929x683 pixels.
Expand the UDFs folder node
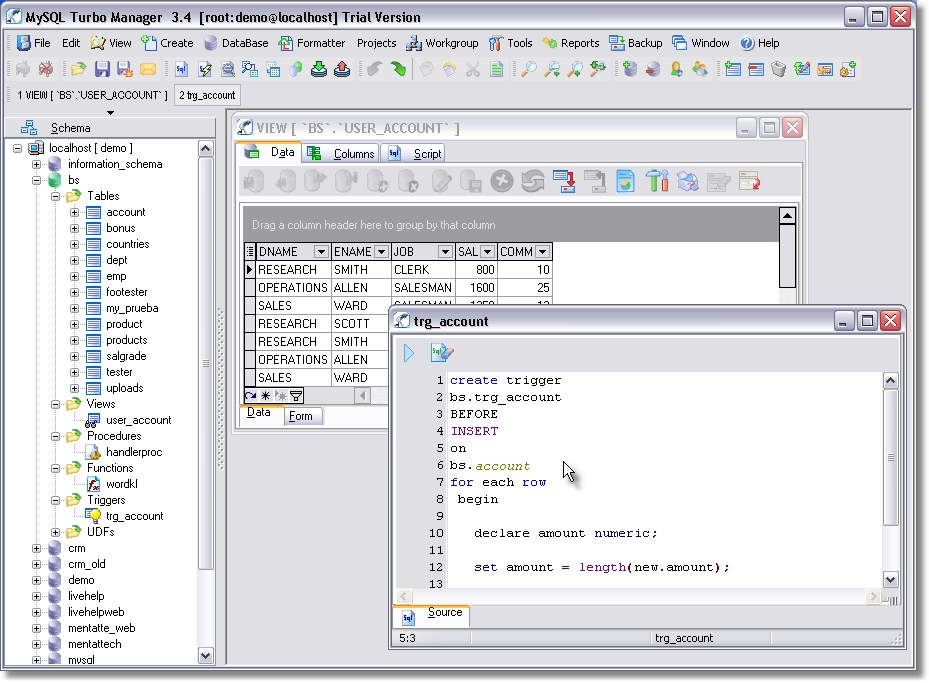[x=55, y=532]
